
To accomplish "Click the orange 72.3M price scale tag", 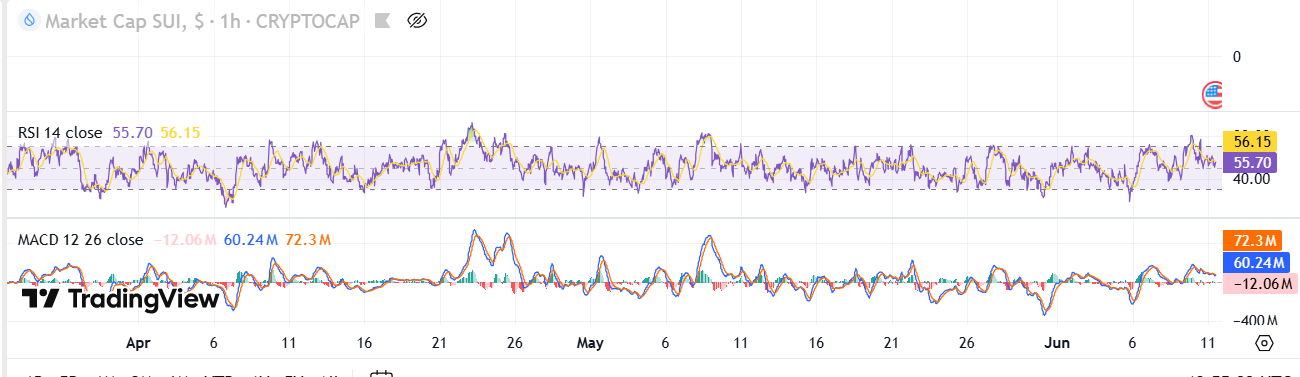I will [x=1251, y=241].
